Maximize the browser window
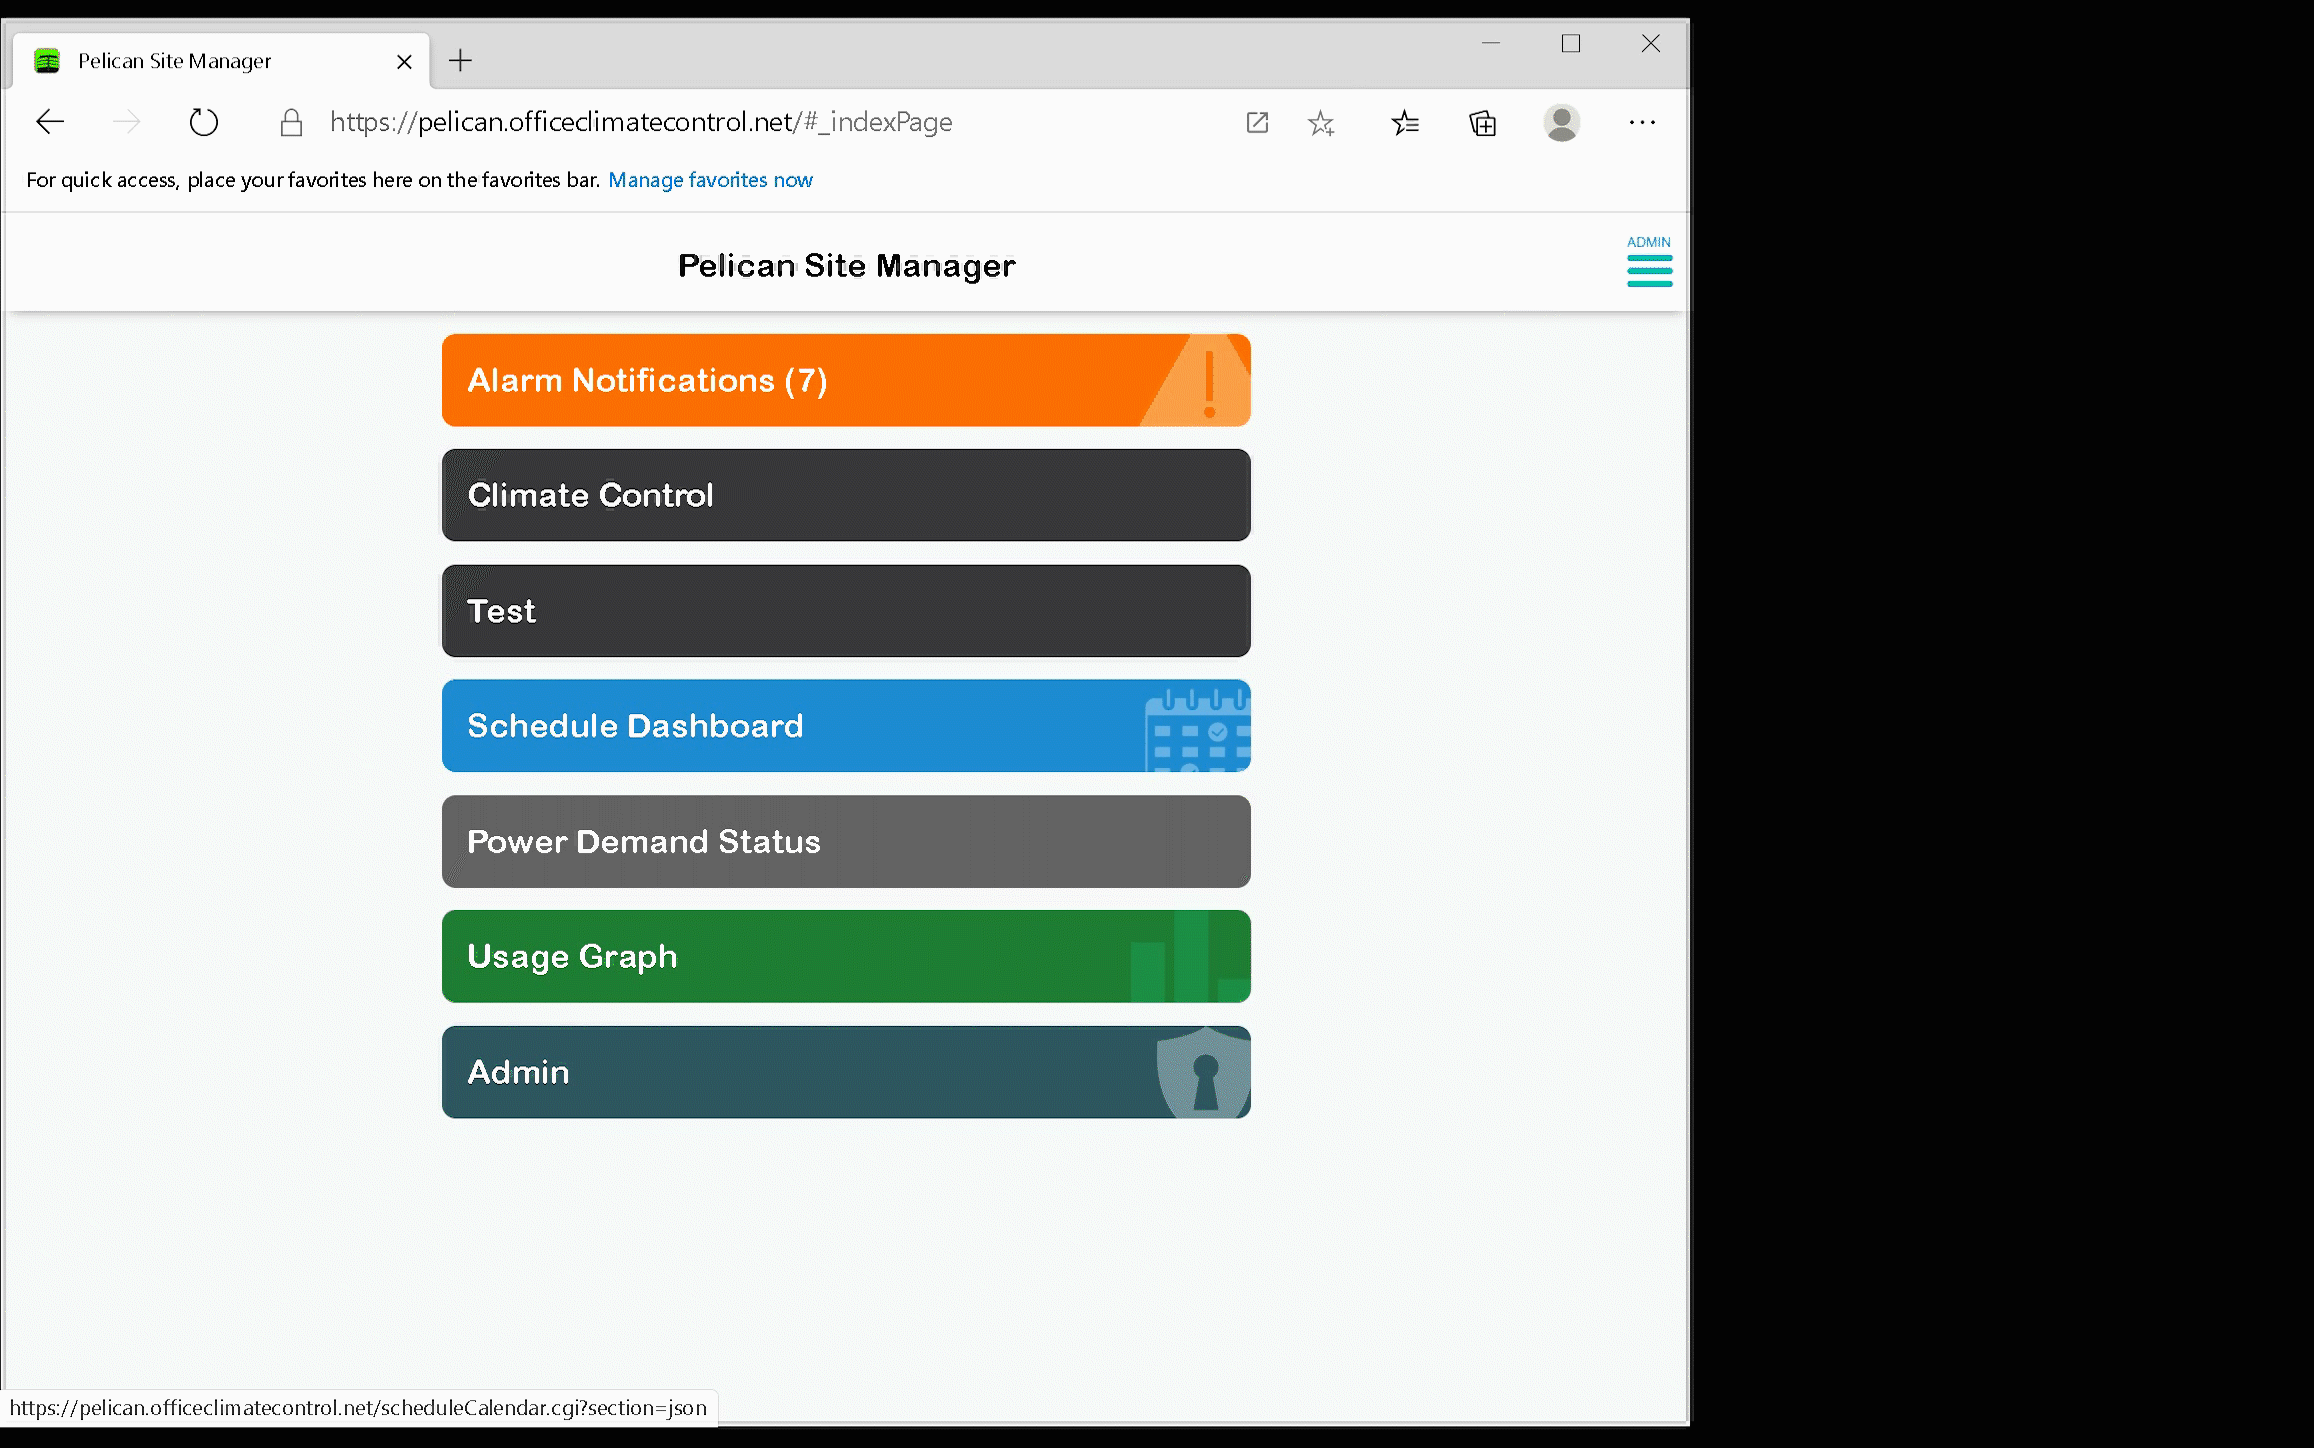 [x=1571, y=43]
